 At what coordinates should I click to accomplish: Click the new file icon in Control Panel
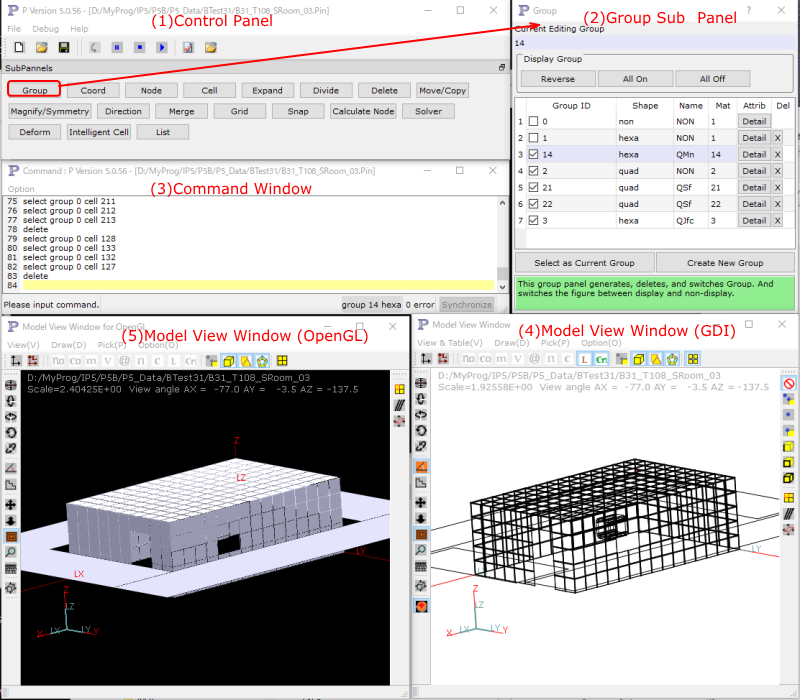click(20, 47)
